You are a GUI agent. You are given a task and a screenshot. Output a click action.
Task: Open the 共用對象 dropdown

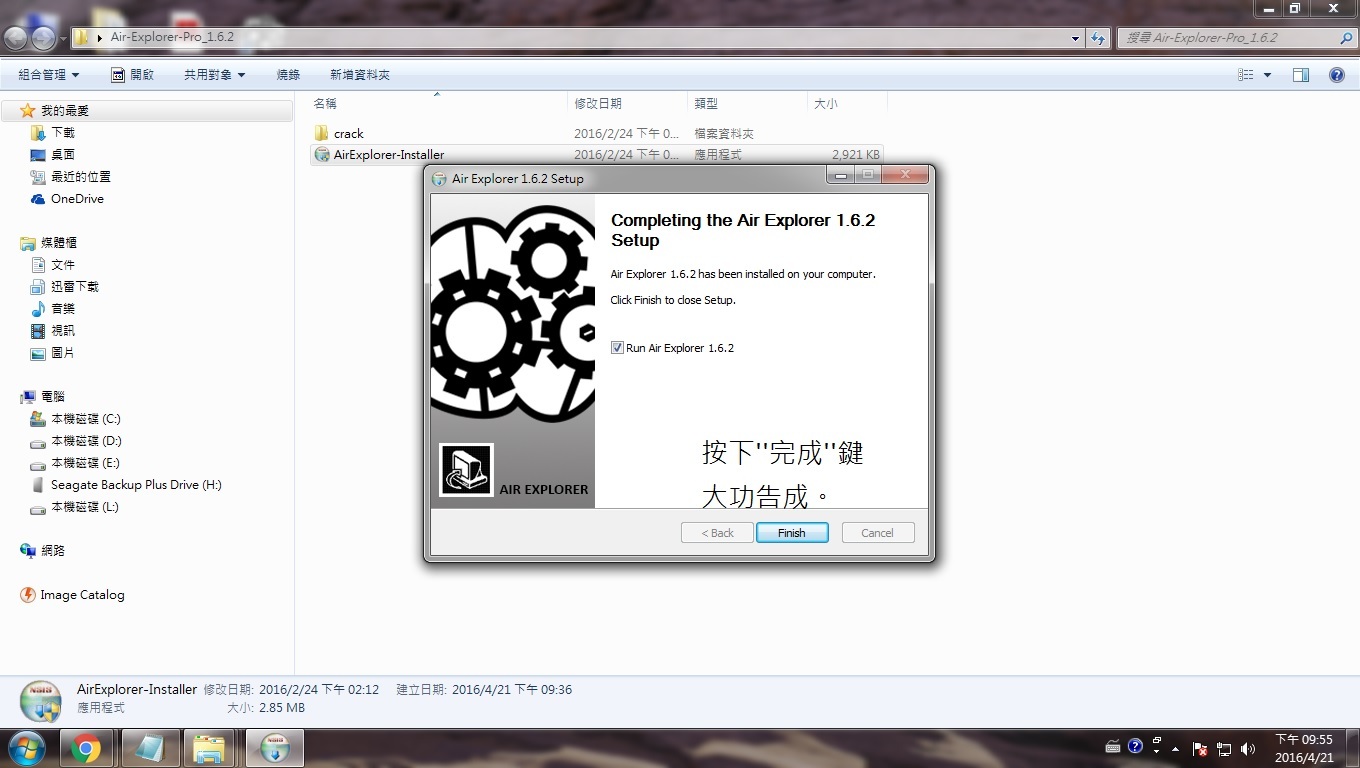214,75
